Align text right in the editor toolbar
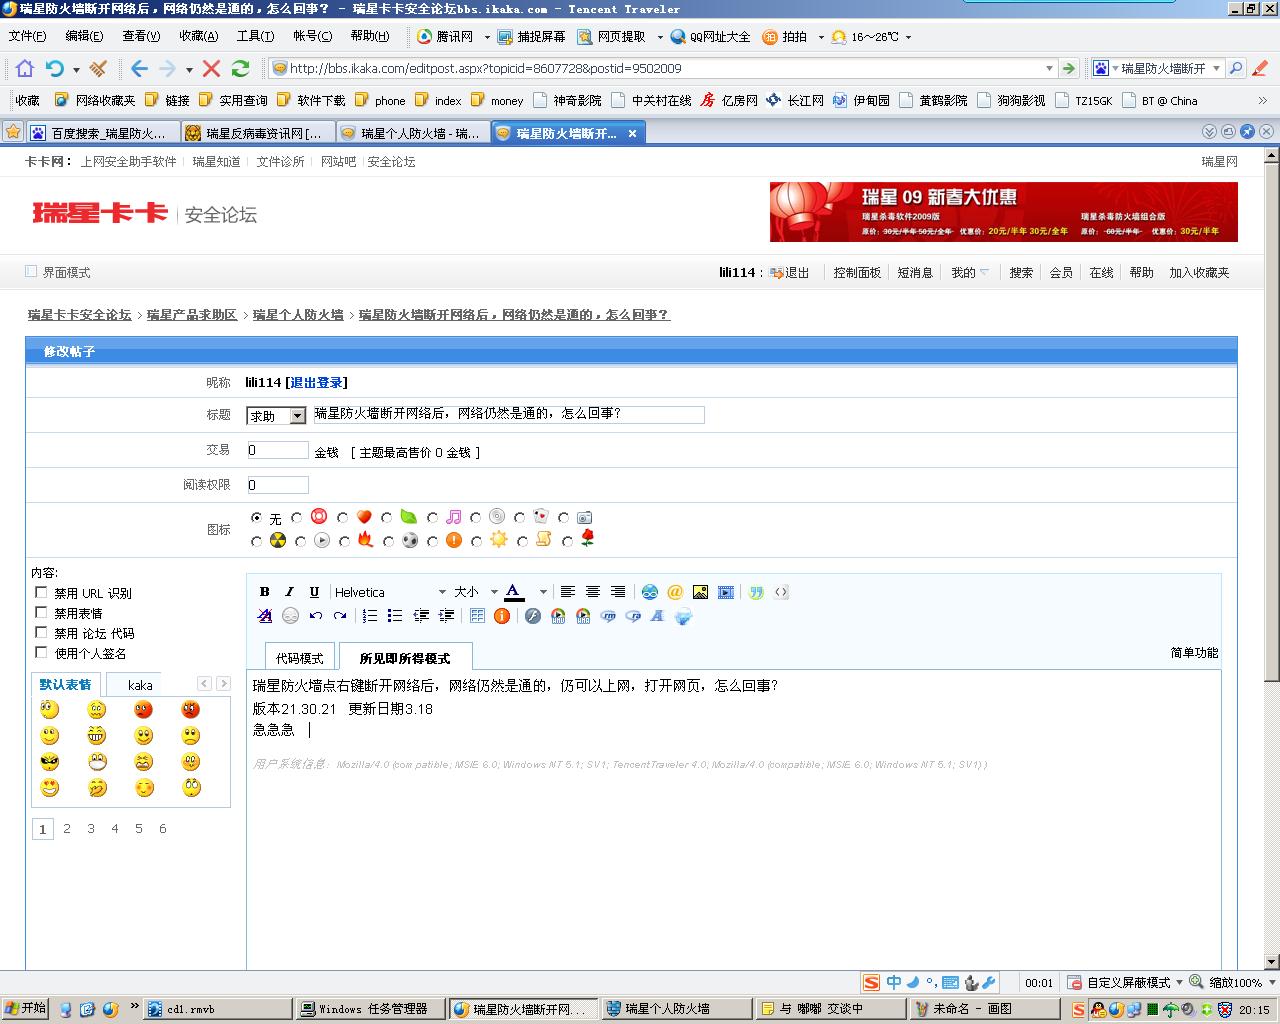 tap(618, 592)
